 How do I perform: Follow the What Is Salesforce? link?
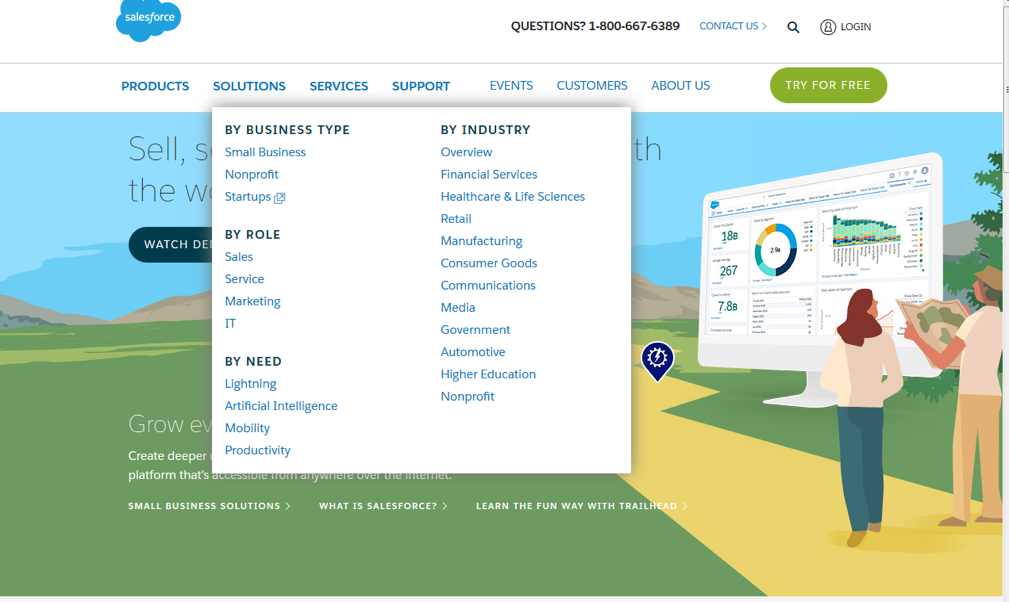(x=383, y=506)
